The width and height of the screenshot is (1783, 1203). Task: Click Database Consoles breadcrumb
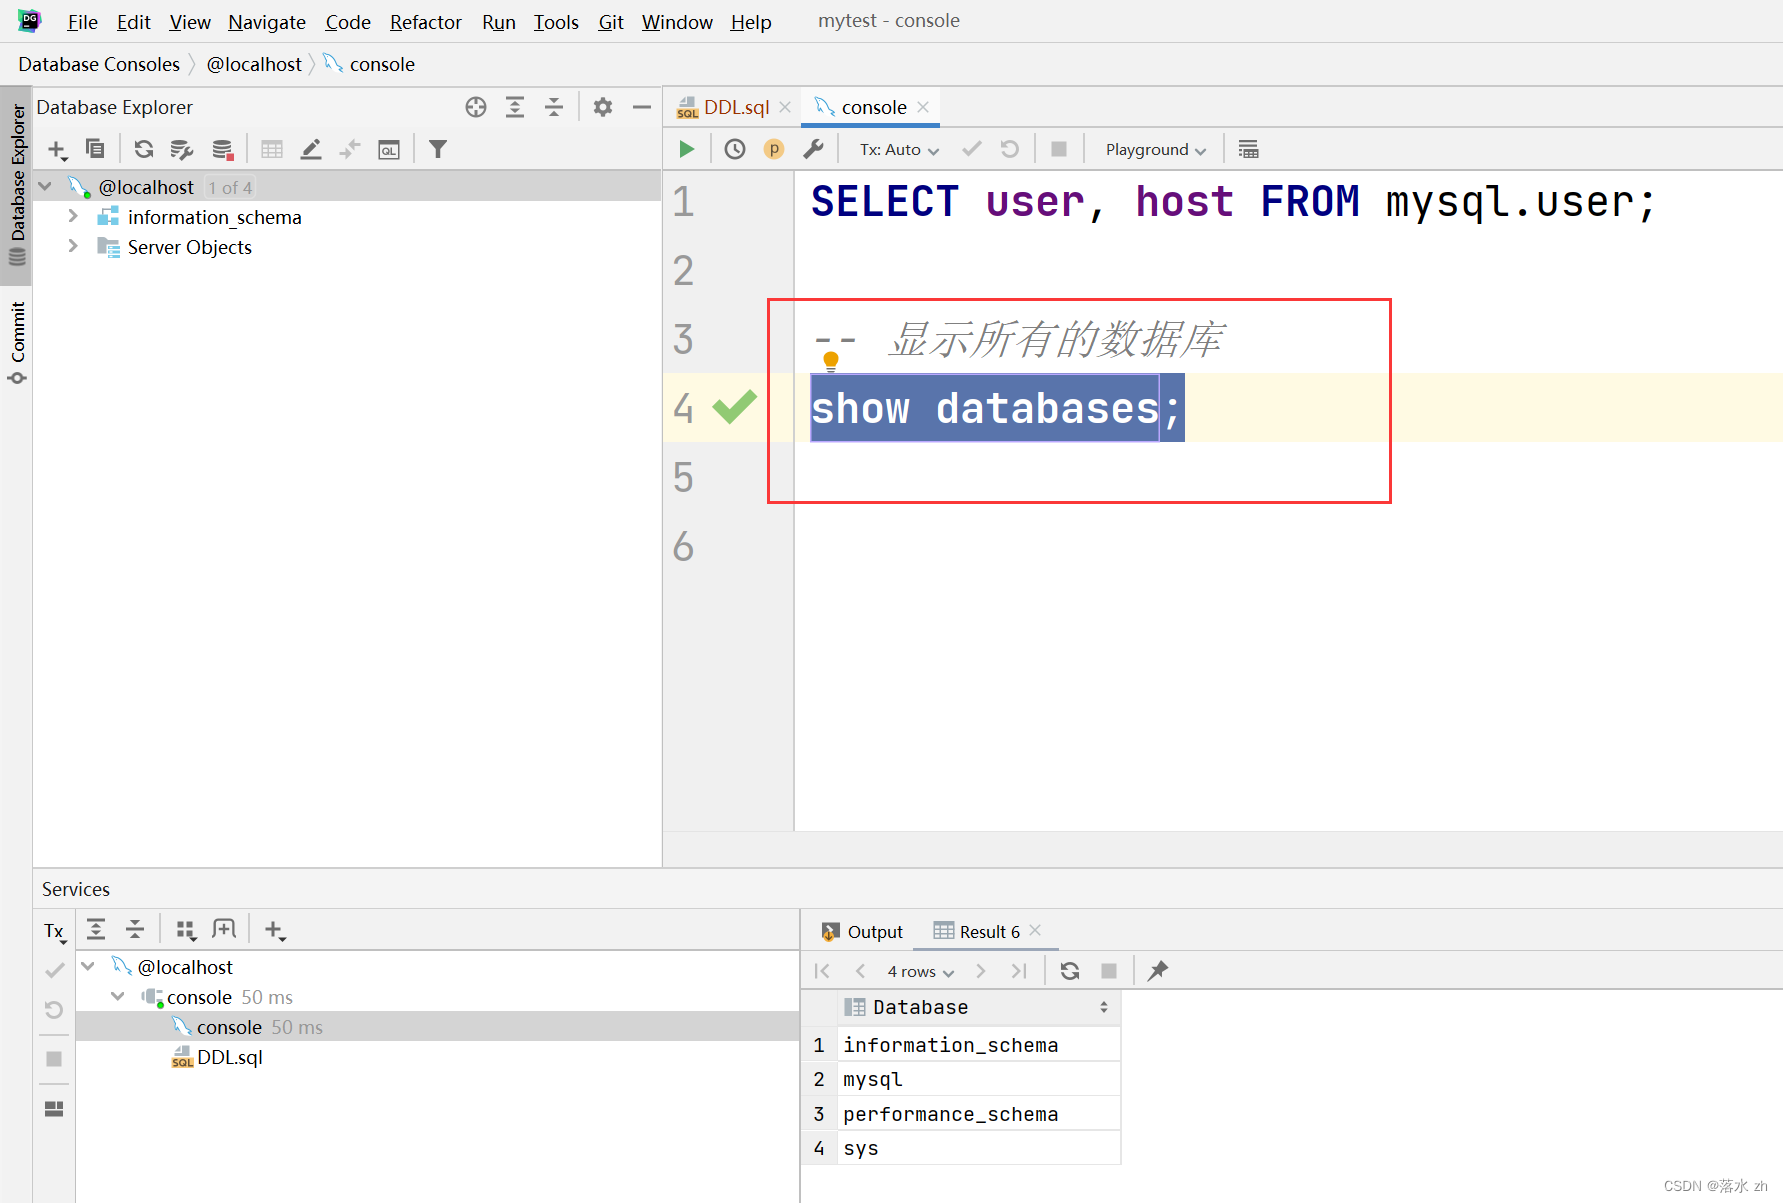[x=99, y=64]
